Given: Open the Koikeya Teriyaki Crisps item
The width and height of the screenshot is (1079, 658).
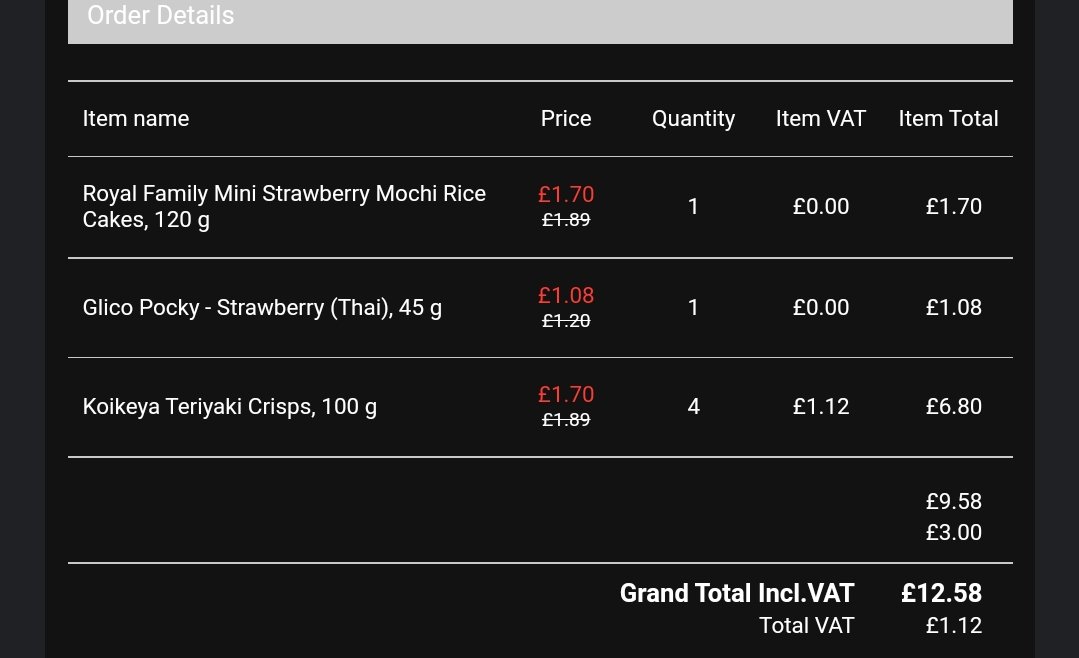Looking at the screenshot, I should point(230,407).
